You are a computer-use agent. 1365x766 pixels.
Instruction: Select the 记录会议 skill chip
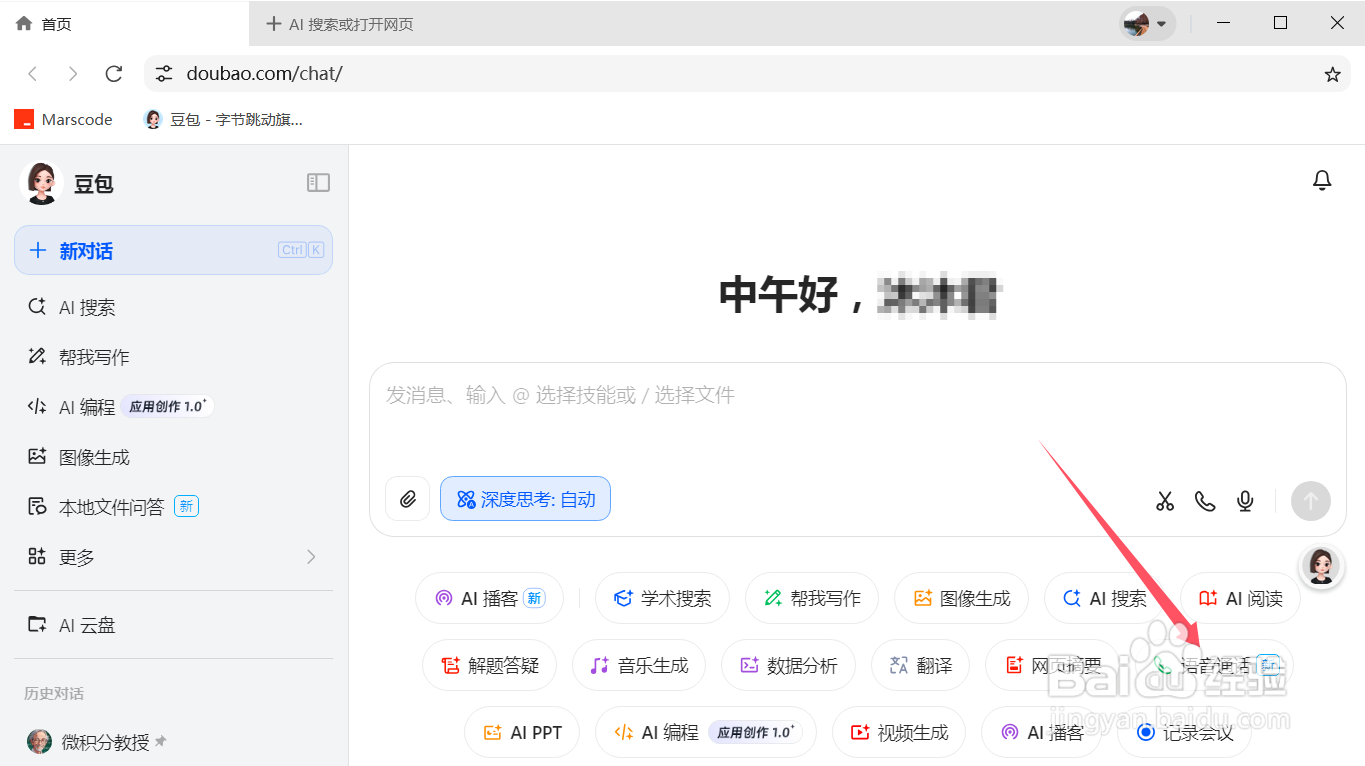[x=1184, y=732]
